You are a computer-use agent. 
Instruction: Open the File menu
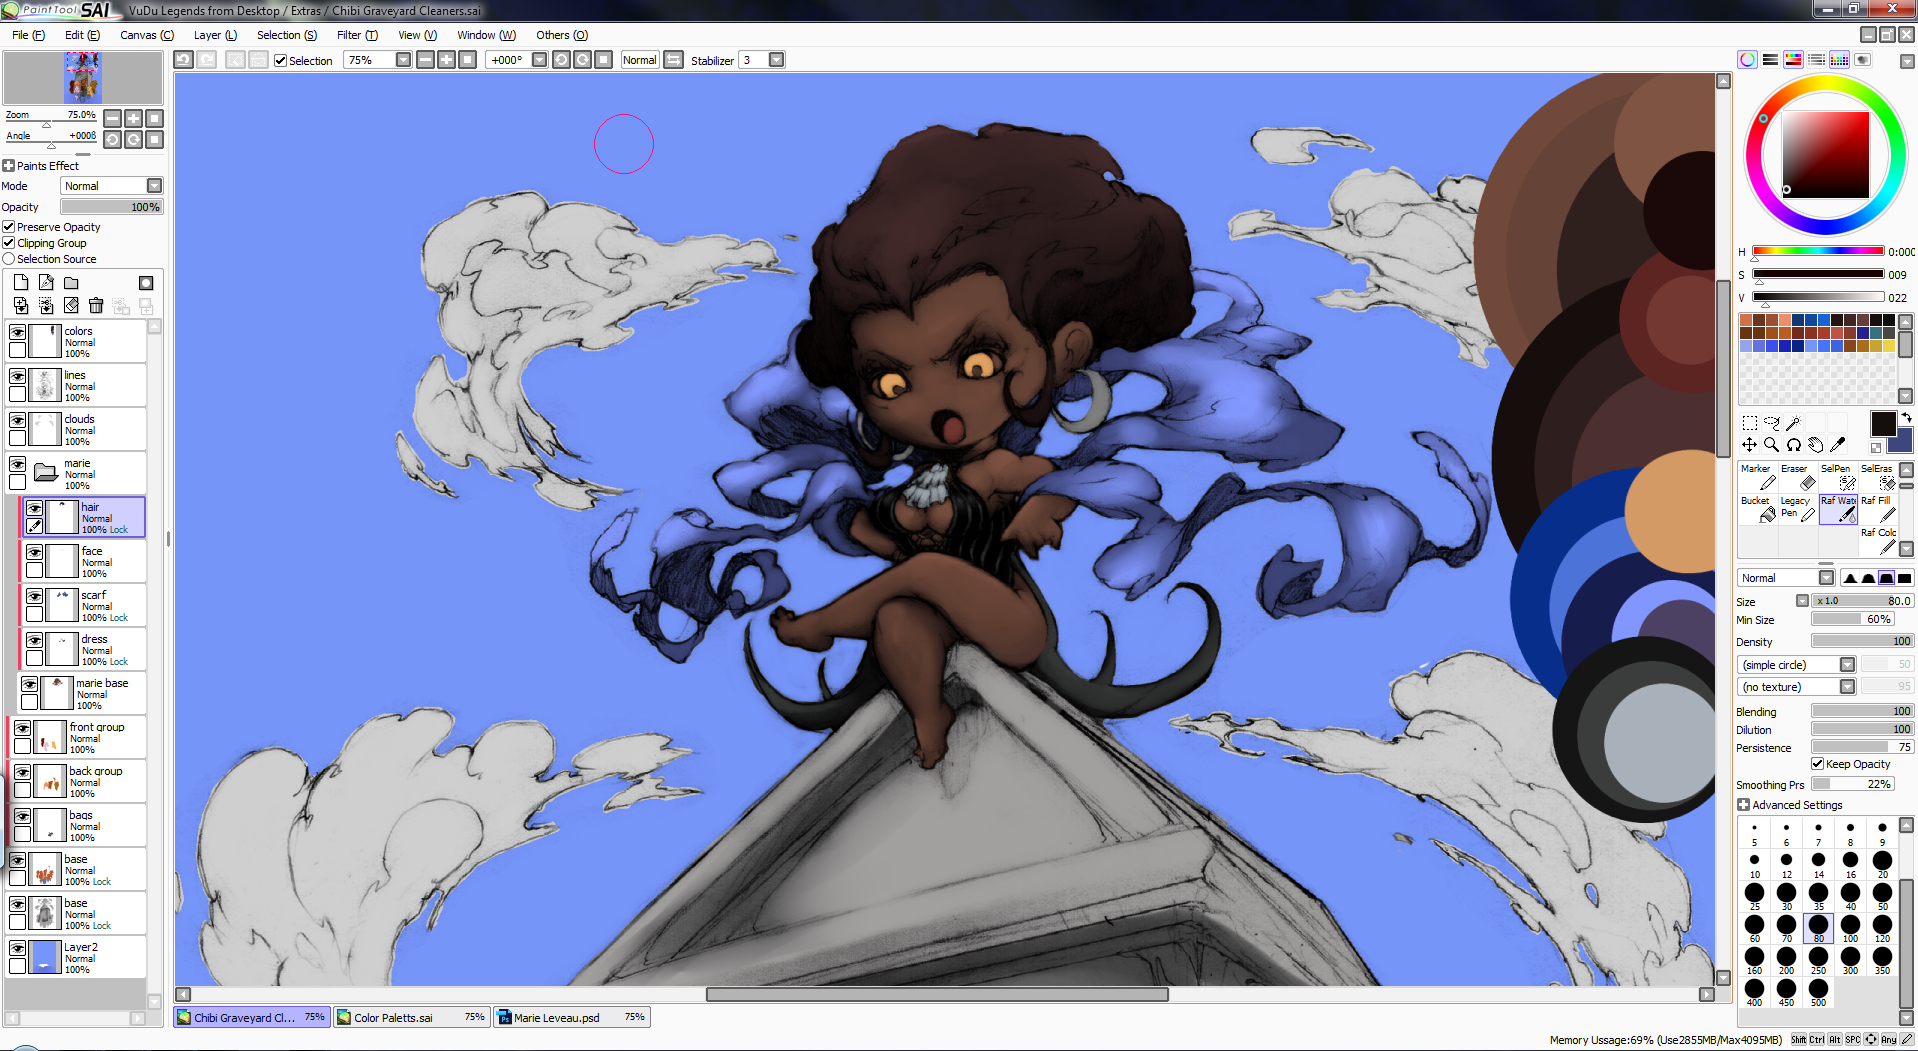click(28, 35)
